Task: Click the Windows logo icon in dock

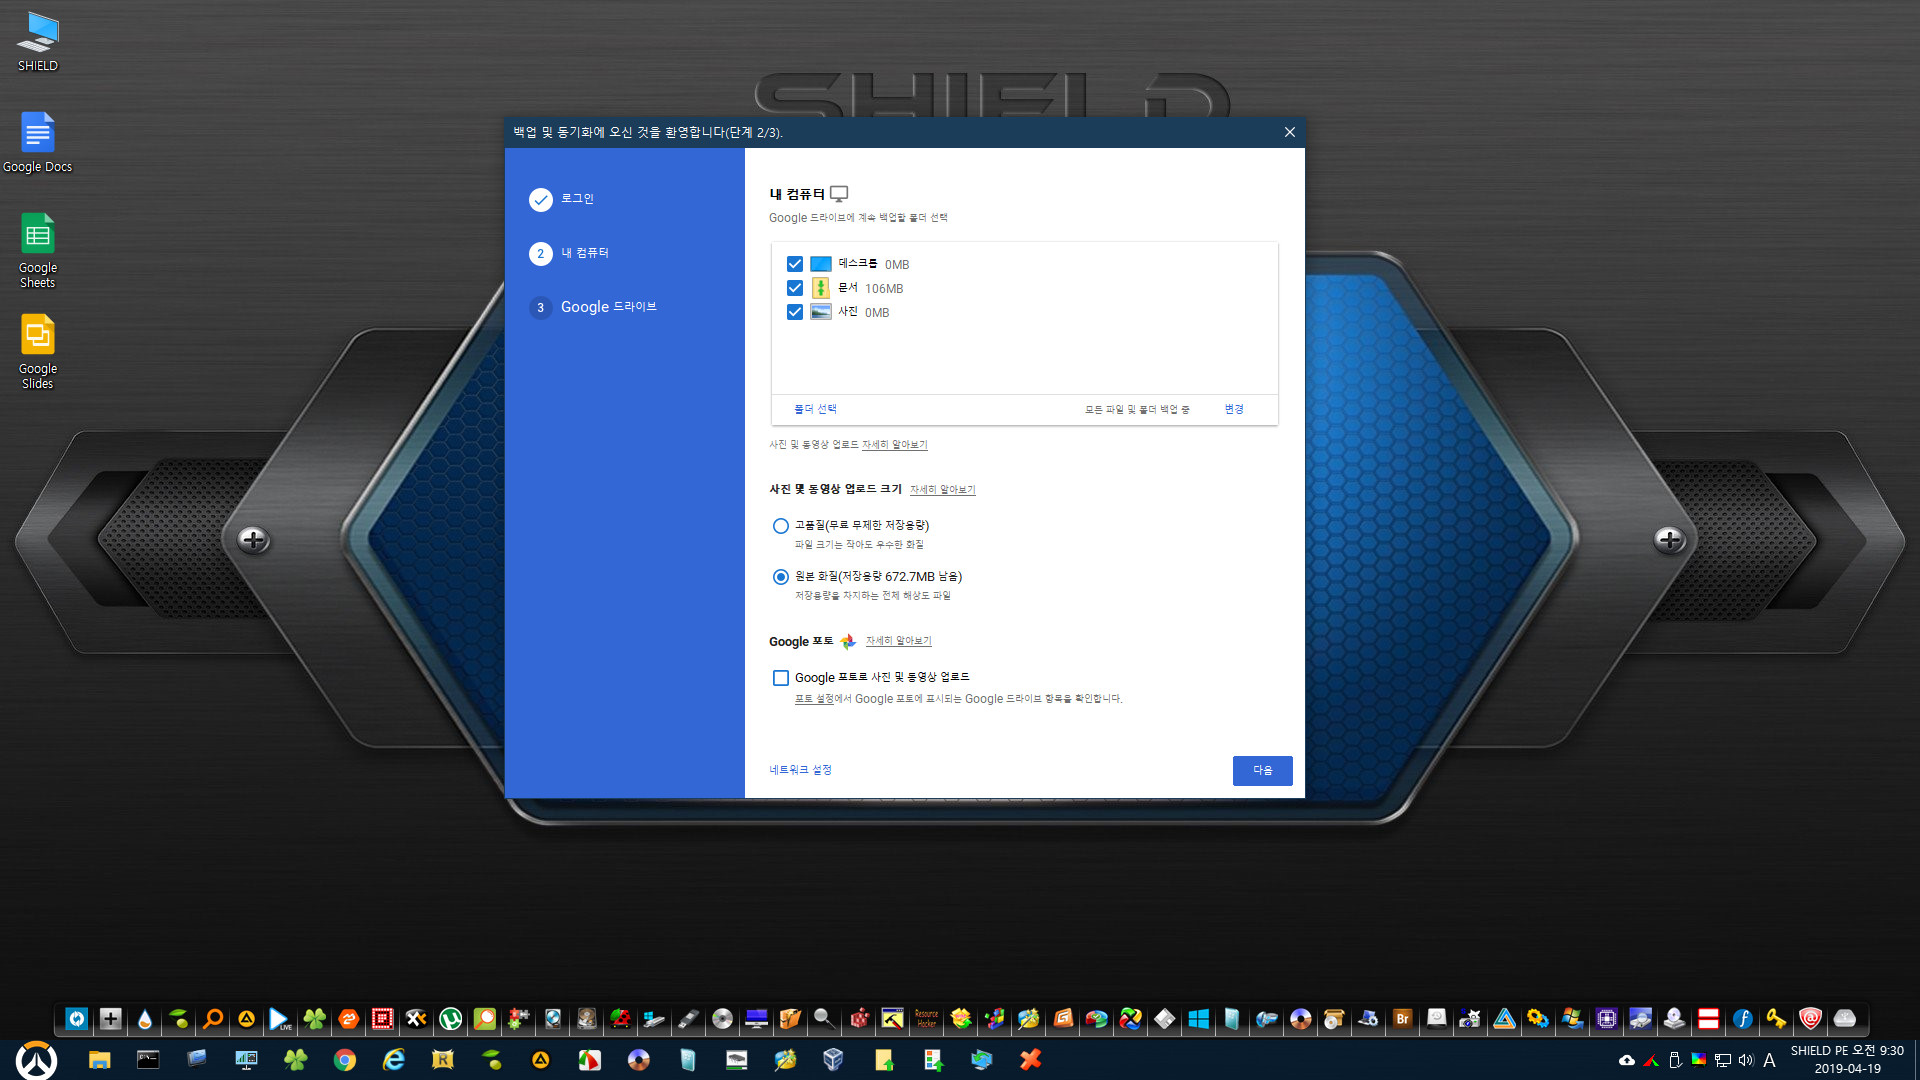Action: [x=1198, y=1019]
